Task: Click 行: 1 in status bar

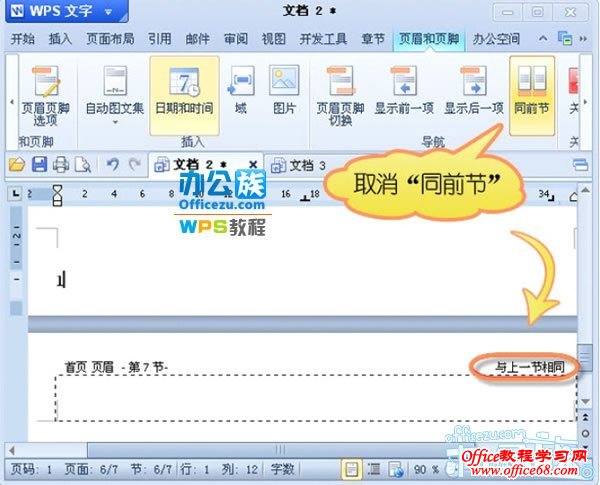Action: (x=195, y=469)
